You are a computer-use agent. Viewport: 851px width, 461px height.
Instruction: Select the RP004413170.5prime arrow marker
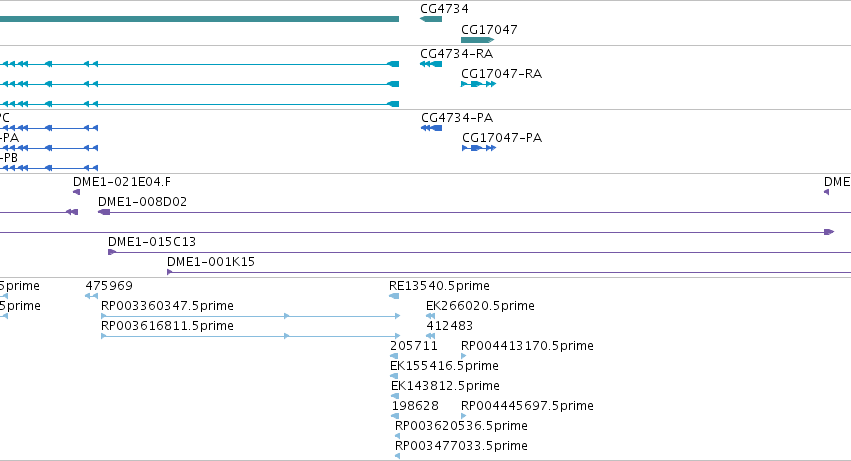(x=463, y=356)
